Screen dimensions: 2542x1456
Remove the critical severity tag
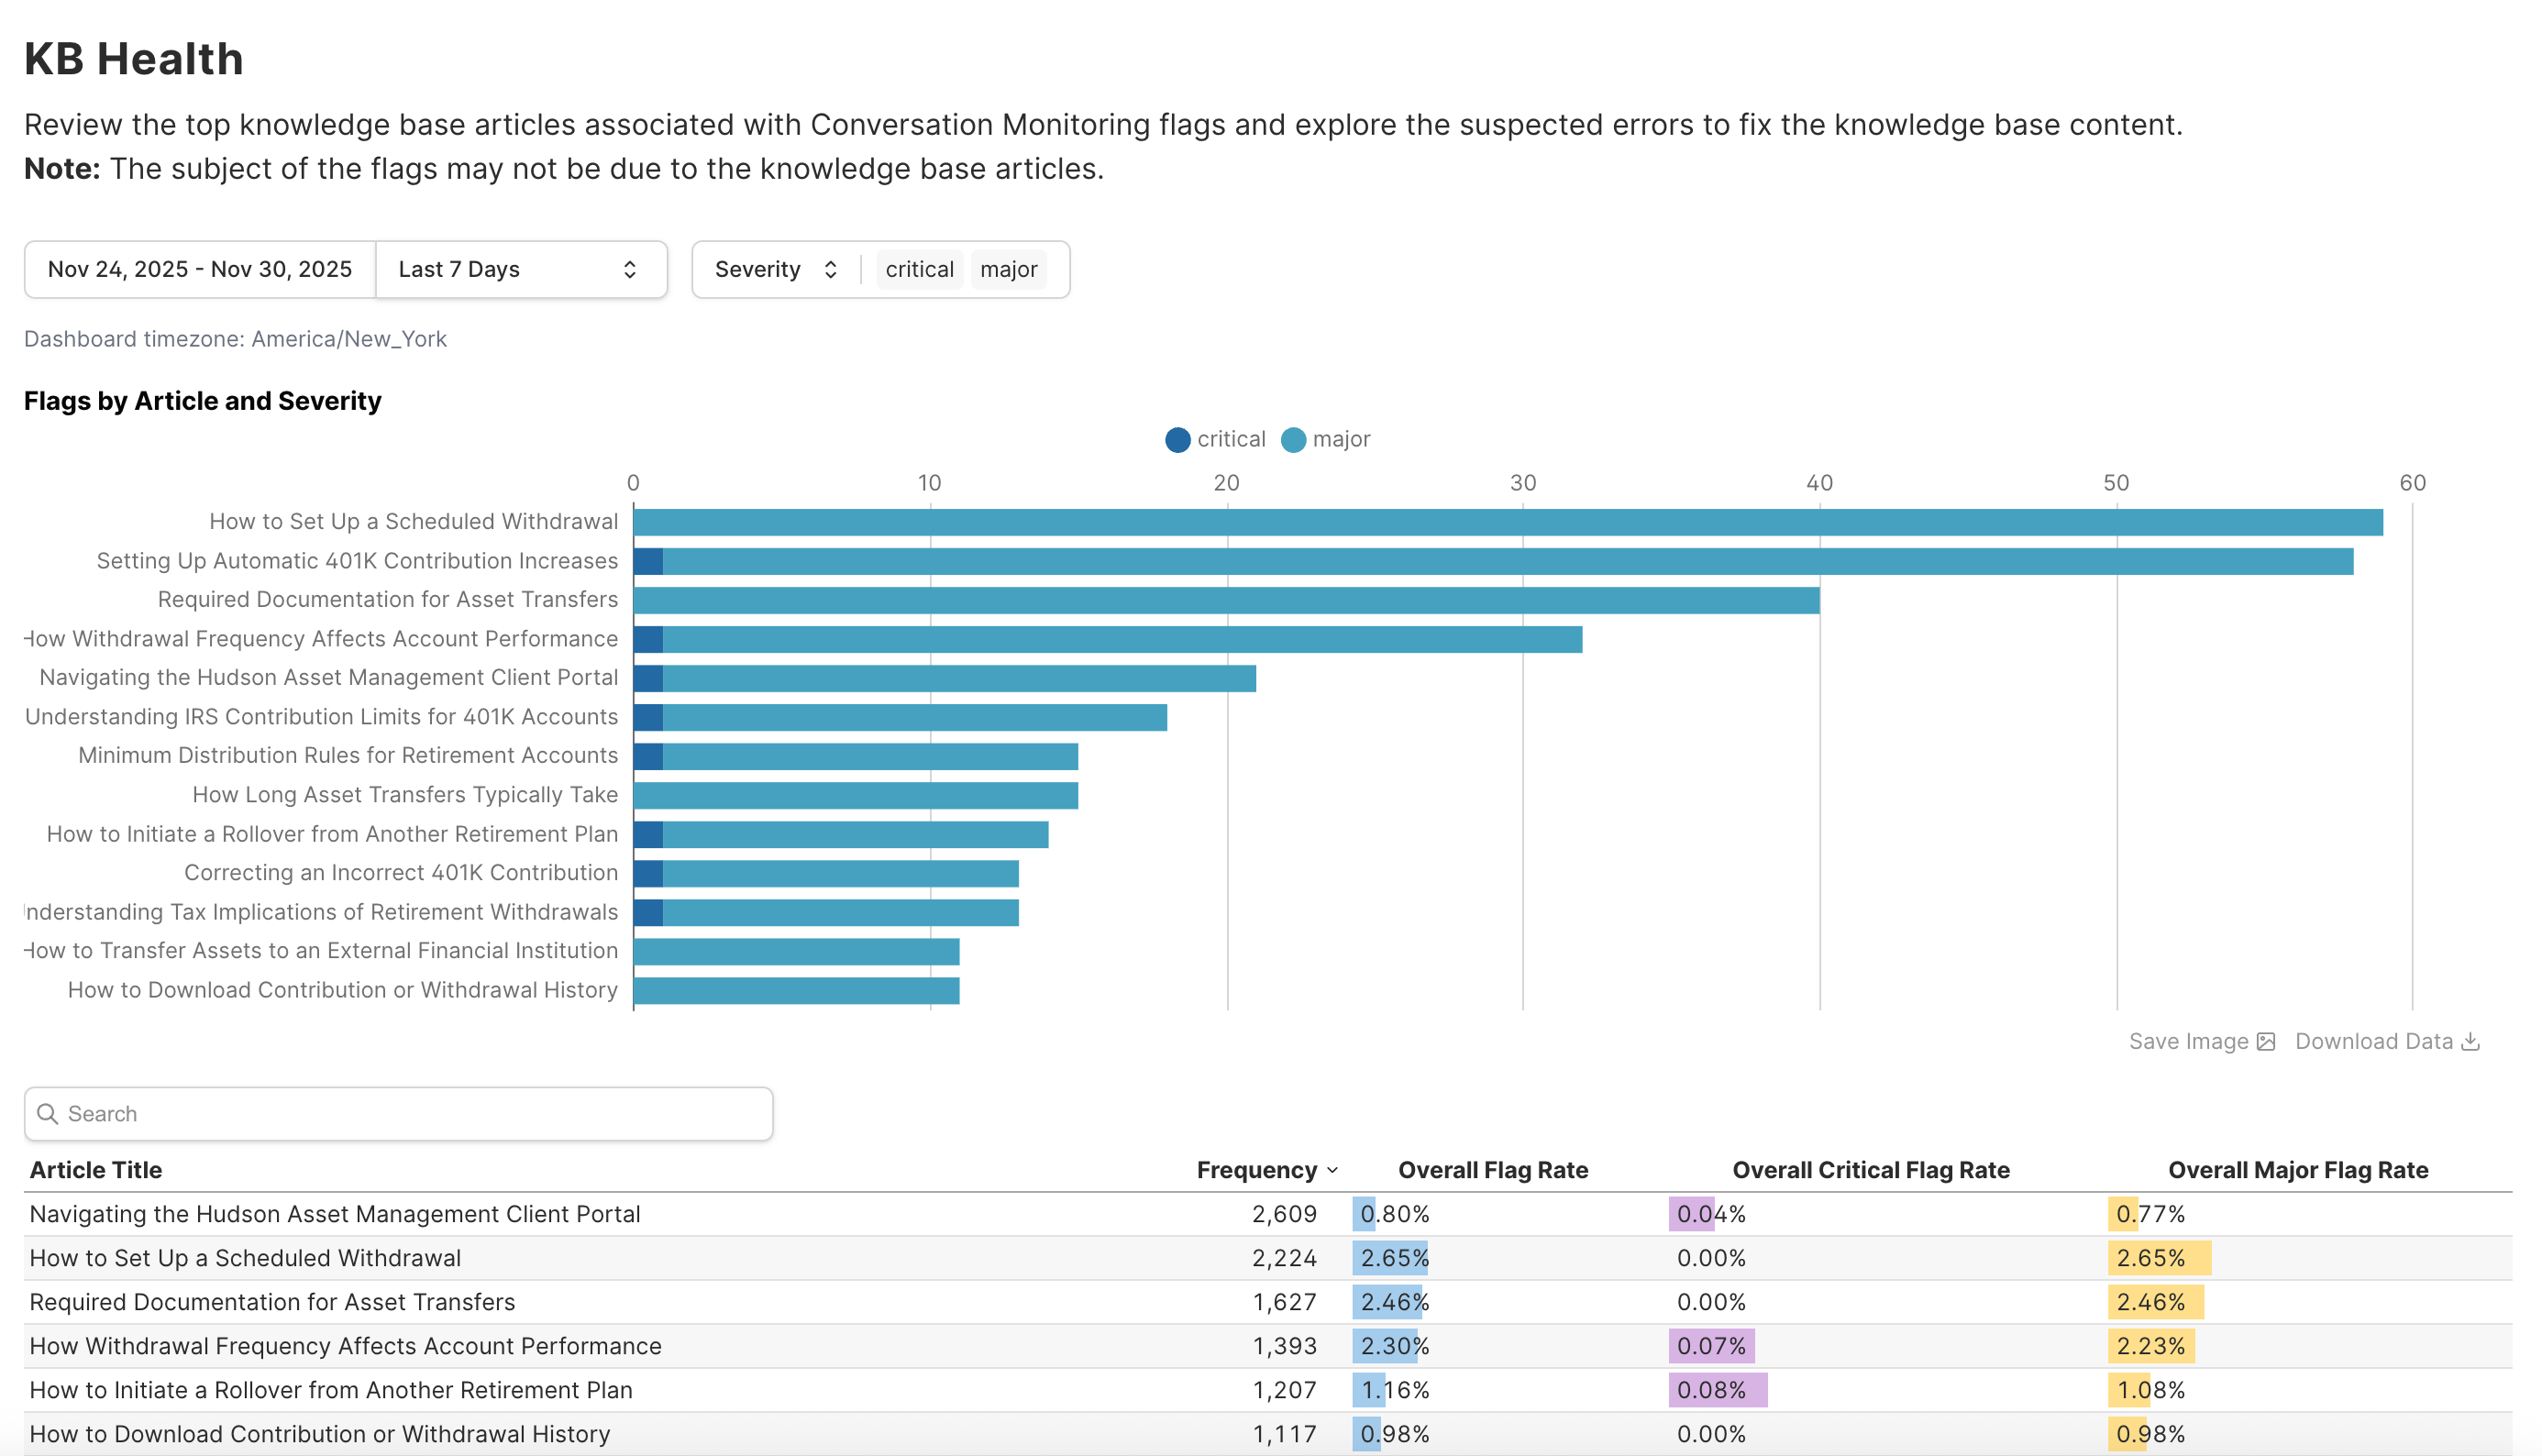click(x=919, y=269)
